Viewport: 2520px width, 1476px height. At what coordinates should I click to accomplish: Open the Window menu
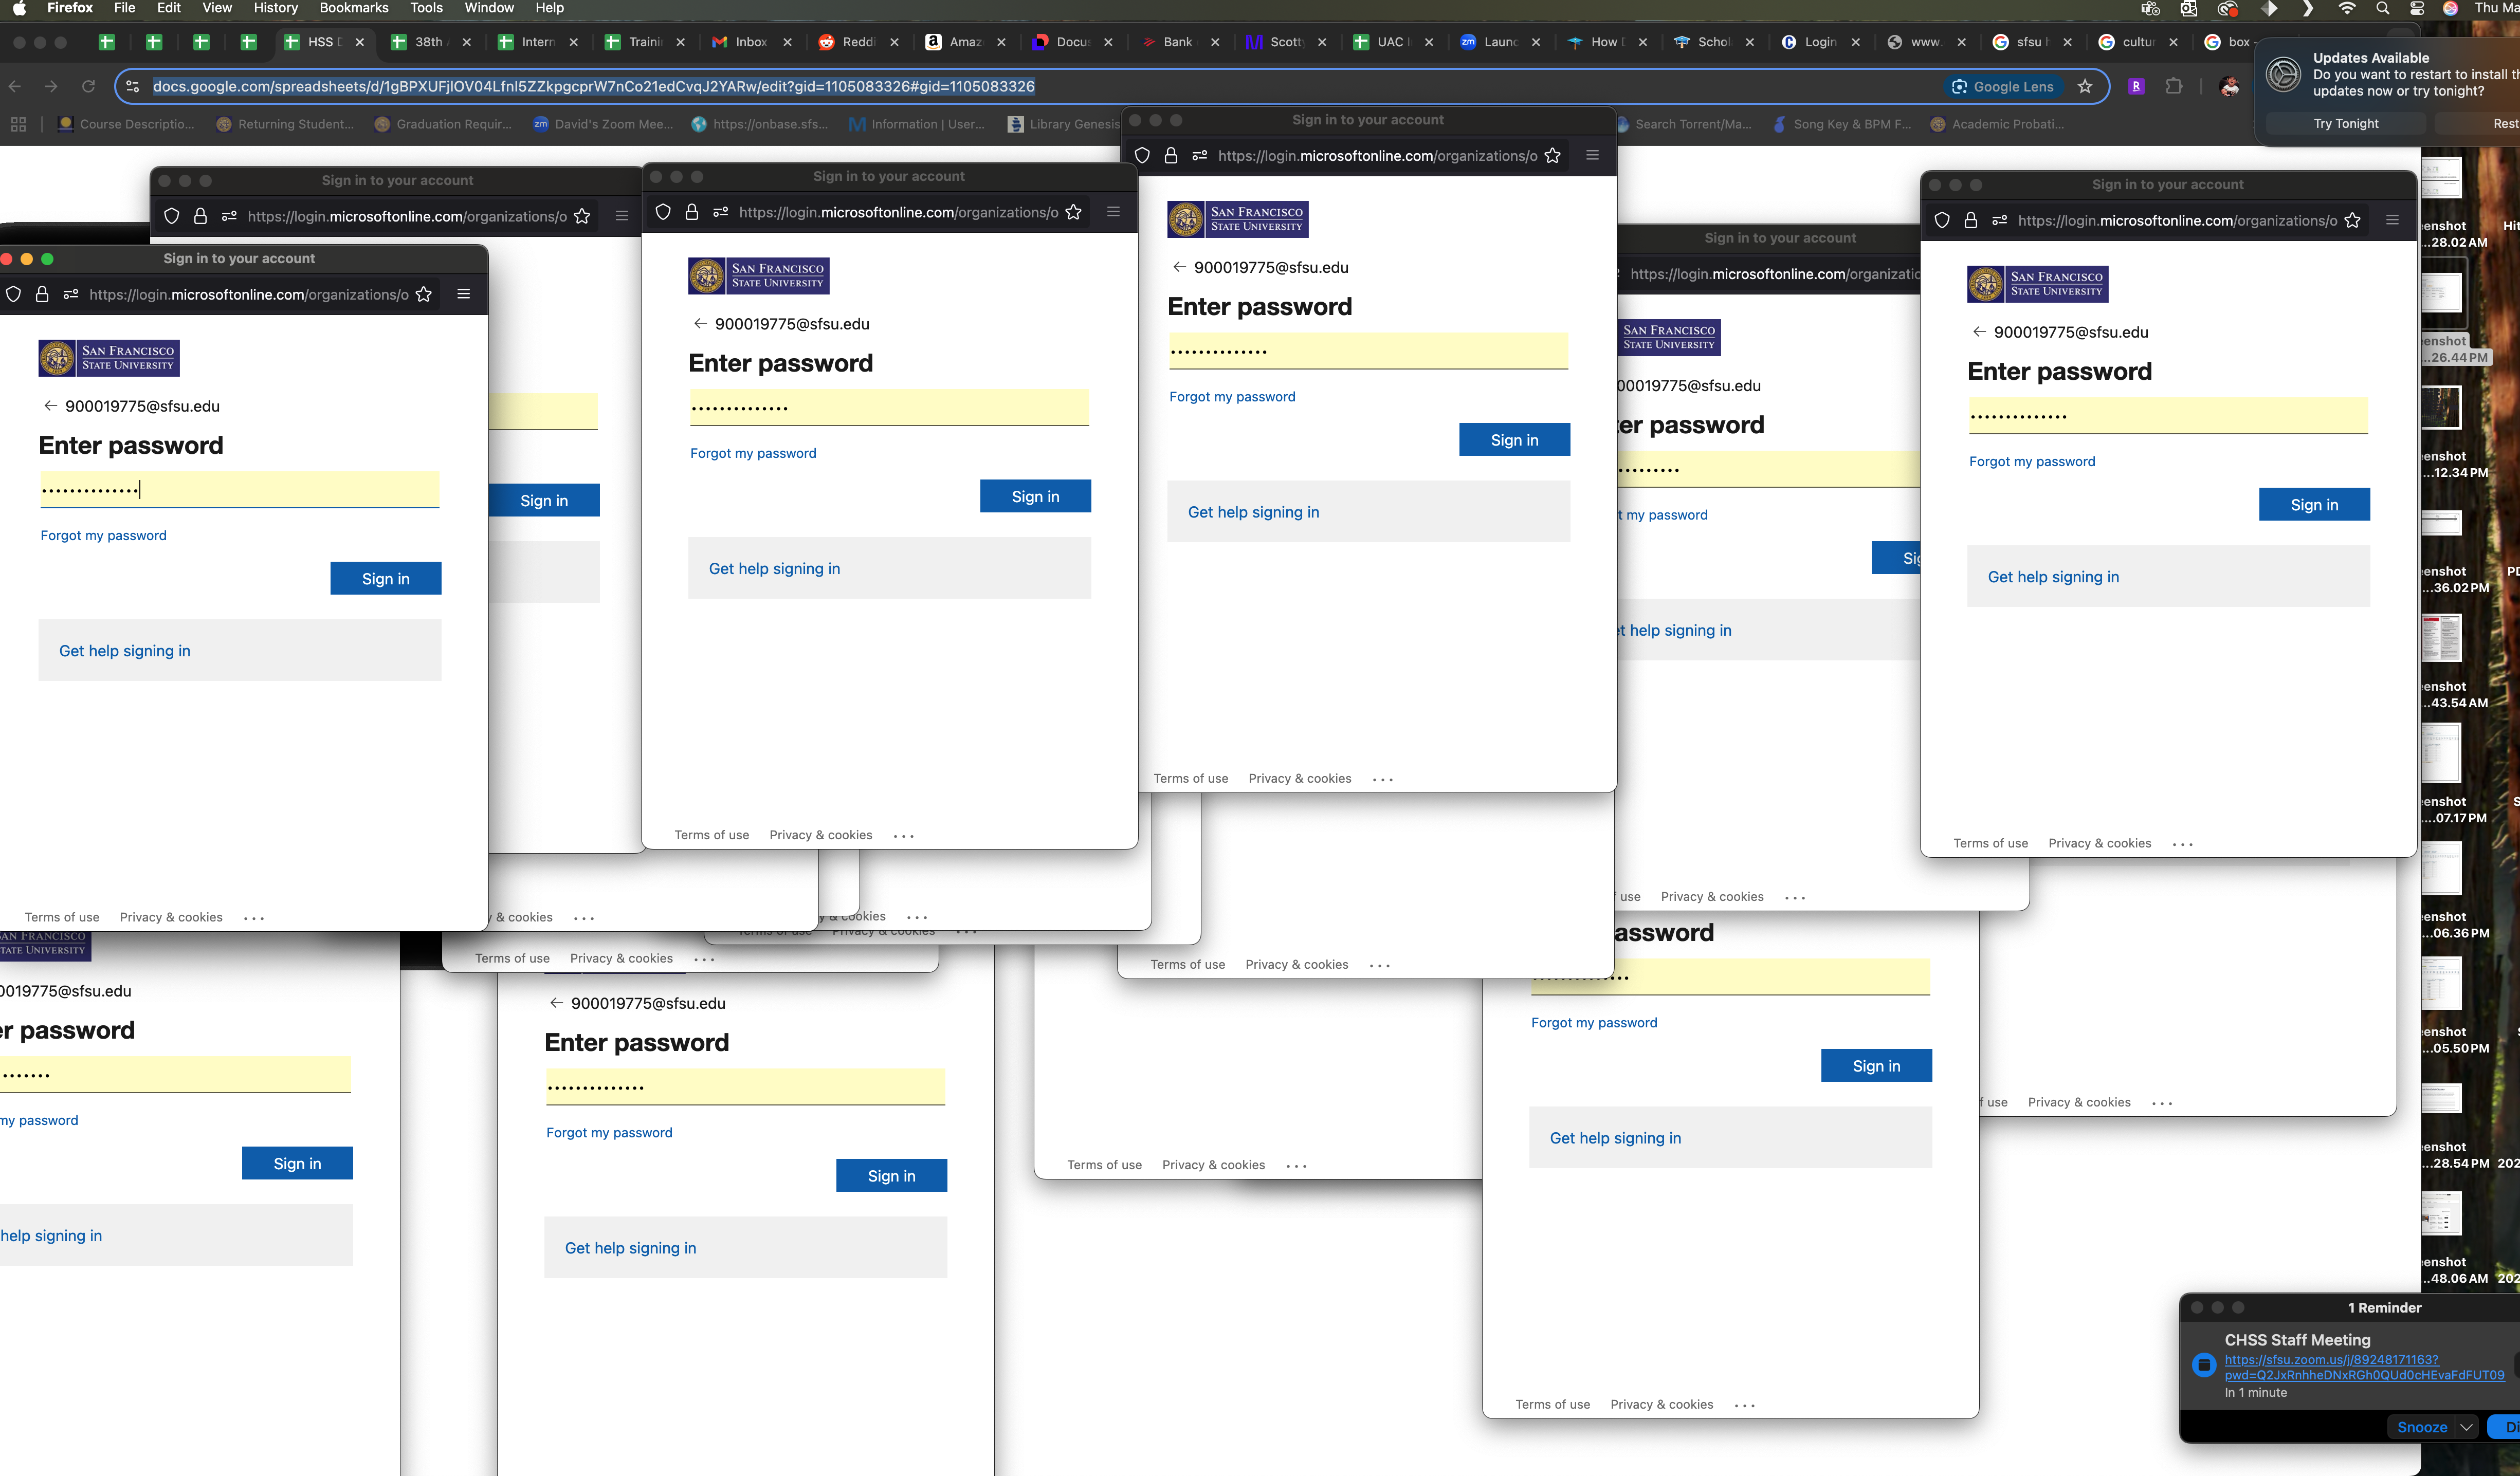[489, 8]
